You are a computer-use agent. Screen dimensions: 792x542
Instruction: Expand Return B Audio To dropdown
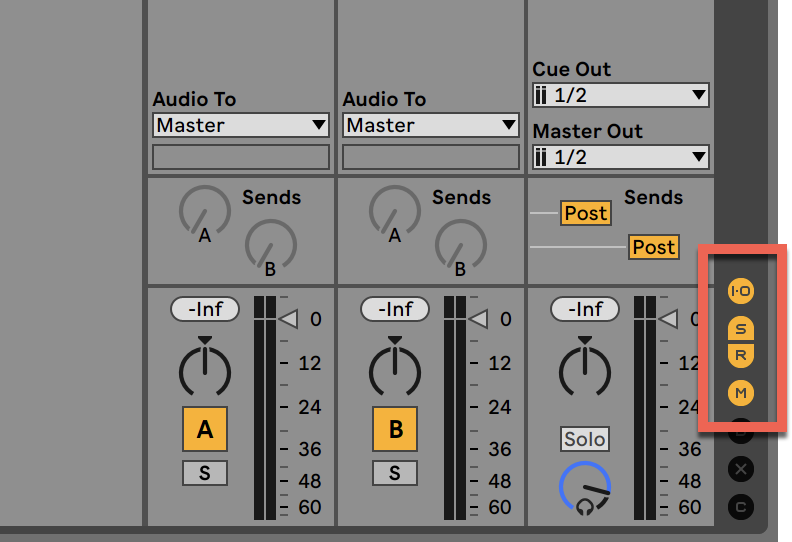coord(430,125)
